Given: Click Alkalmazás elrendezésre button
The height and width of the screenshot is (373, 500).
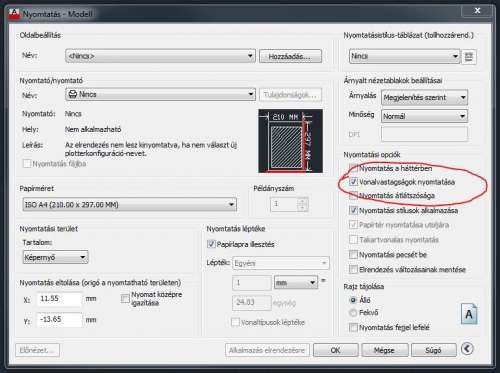Looking at the screenshot, I should tap(267, 350).
